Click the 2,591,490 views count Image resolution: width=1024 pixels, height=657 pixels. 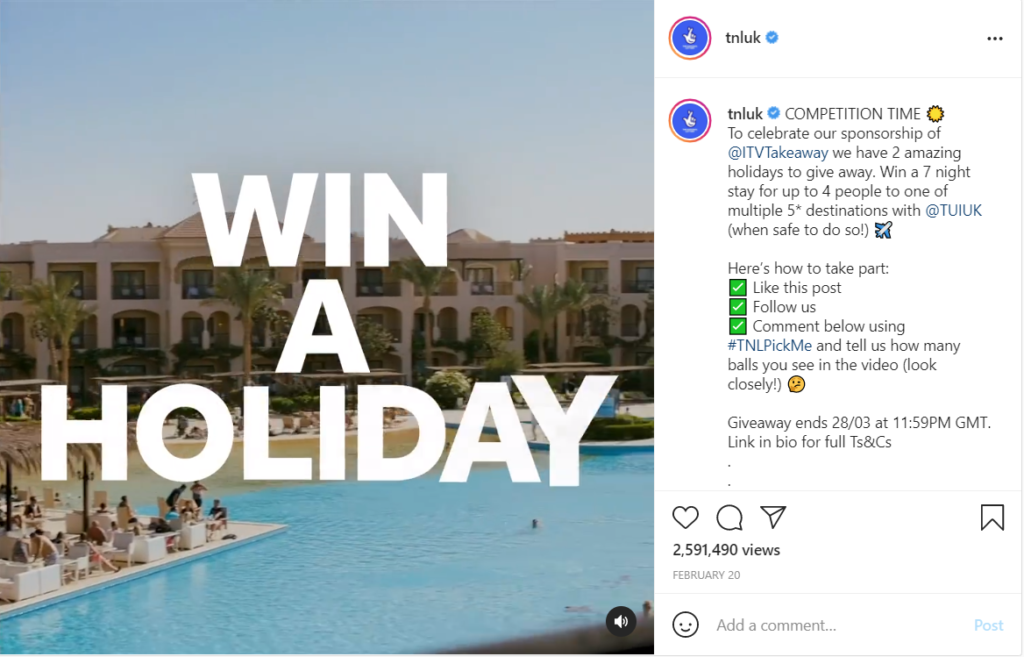coord(726,550)
